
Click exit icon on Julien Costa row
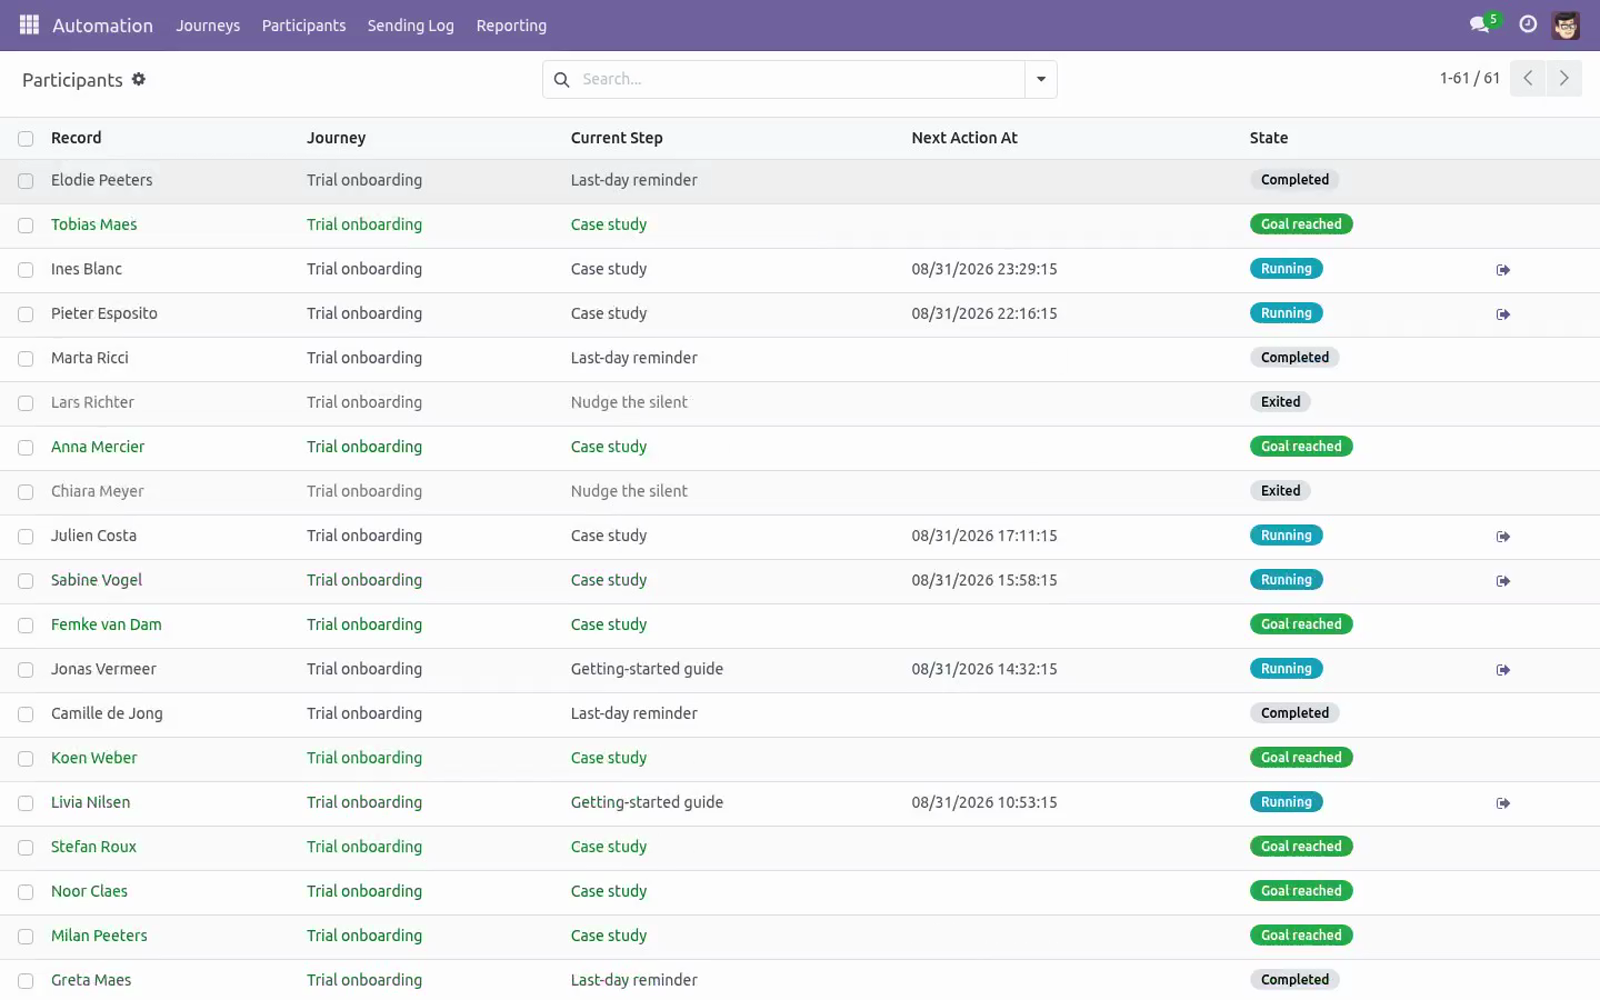pos(1503,537)
